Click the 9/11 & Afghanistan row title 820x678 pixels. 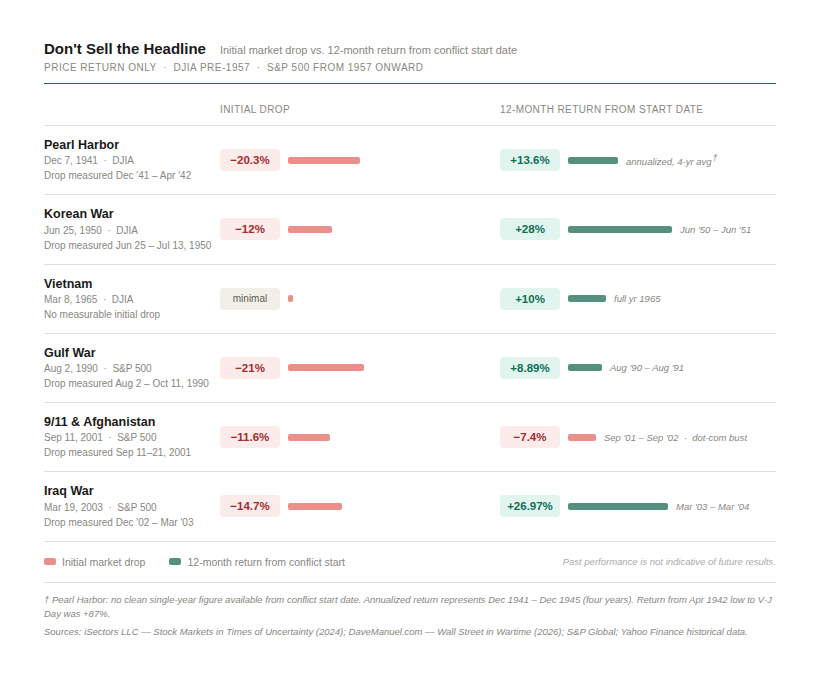(x=99, y=421)
